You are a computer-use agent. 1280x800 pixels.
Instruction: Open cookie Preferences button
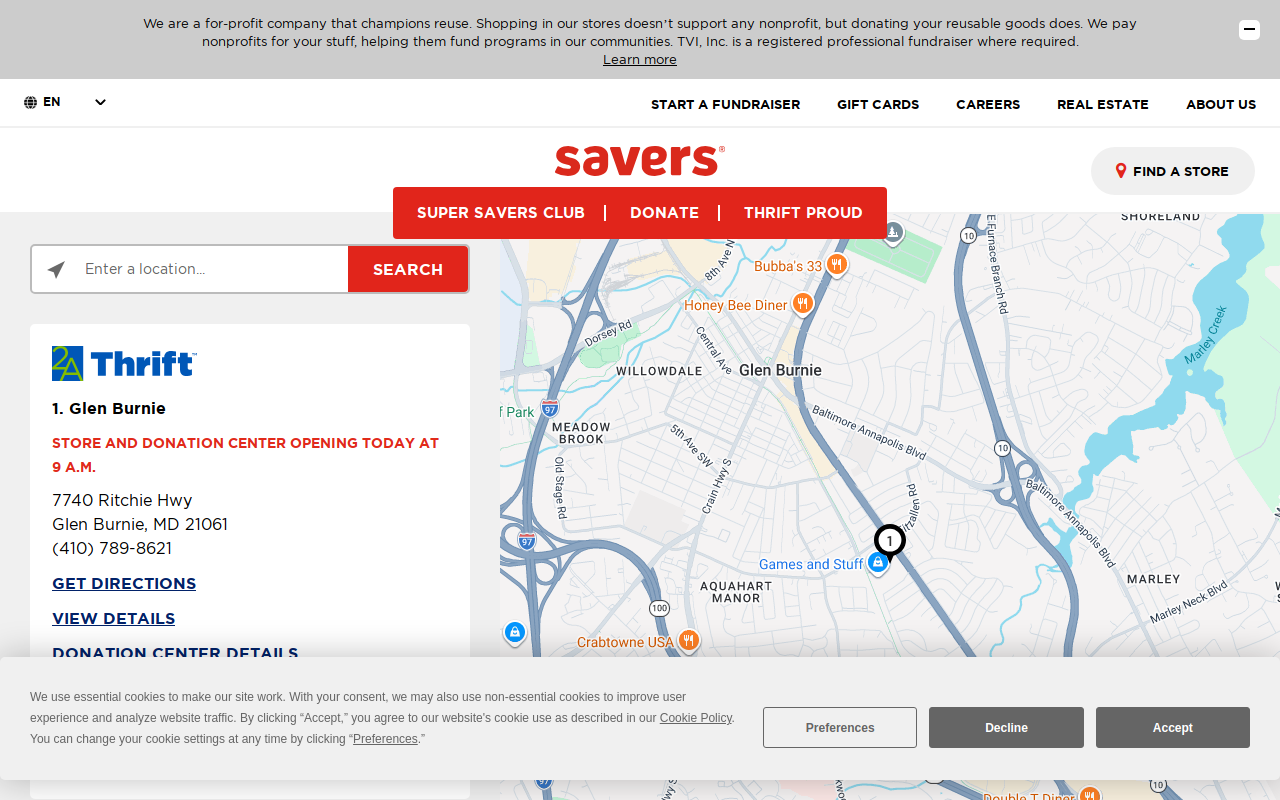(x=840, y=728)
